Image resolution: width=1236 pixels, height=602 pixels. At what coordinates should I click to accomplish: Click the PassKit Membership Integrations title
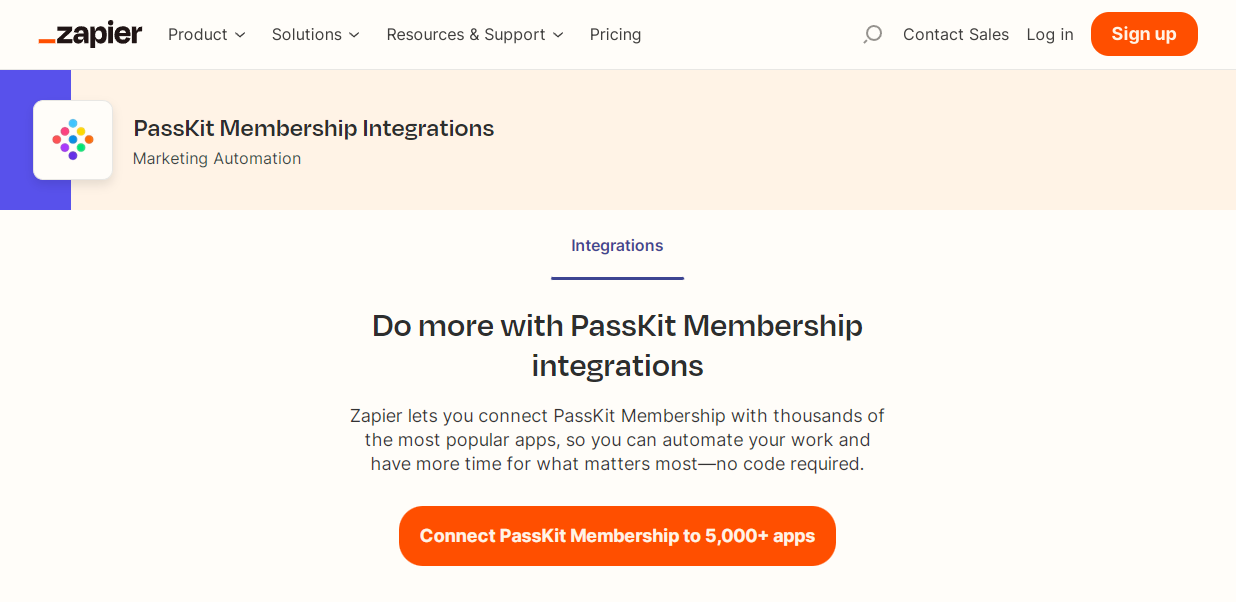[314, 128]
